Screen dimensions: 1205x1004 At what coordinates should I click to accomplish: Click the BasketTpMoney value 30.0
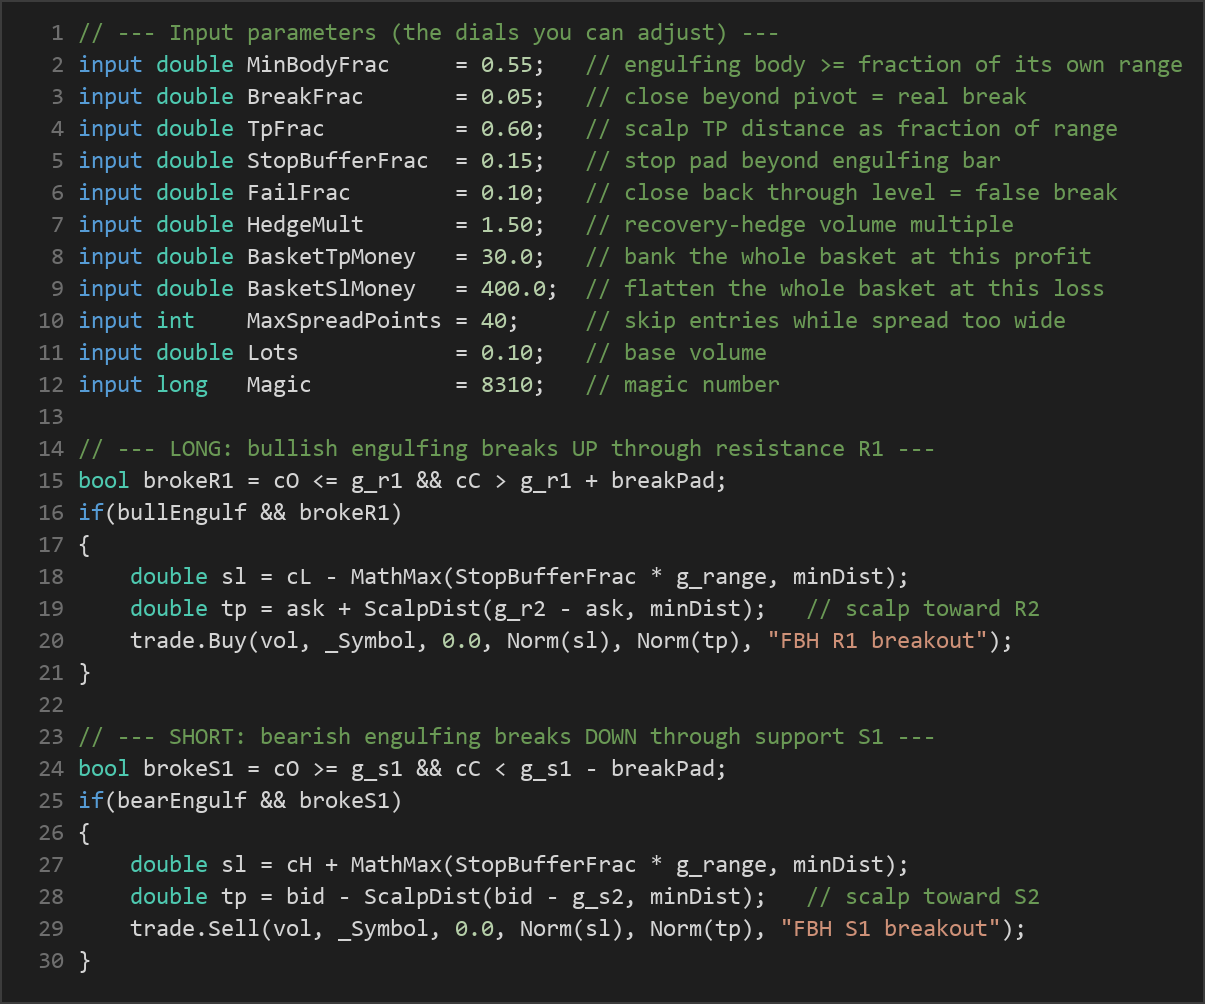[506, 256]
